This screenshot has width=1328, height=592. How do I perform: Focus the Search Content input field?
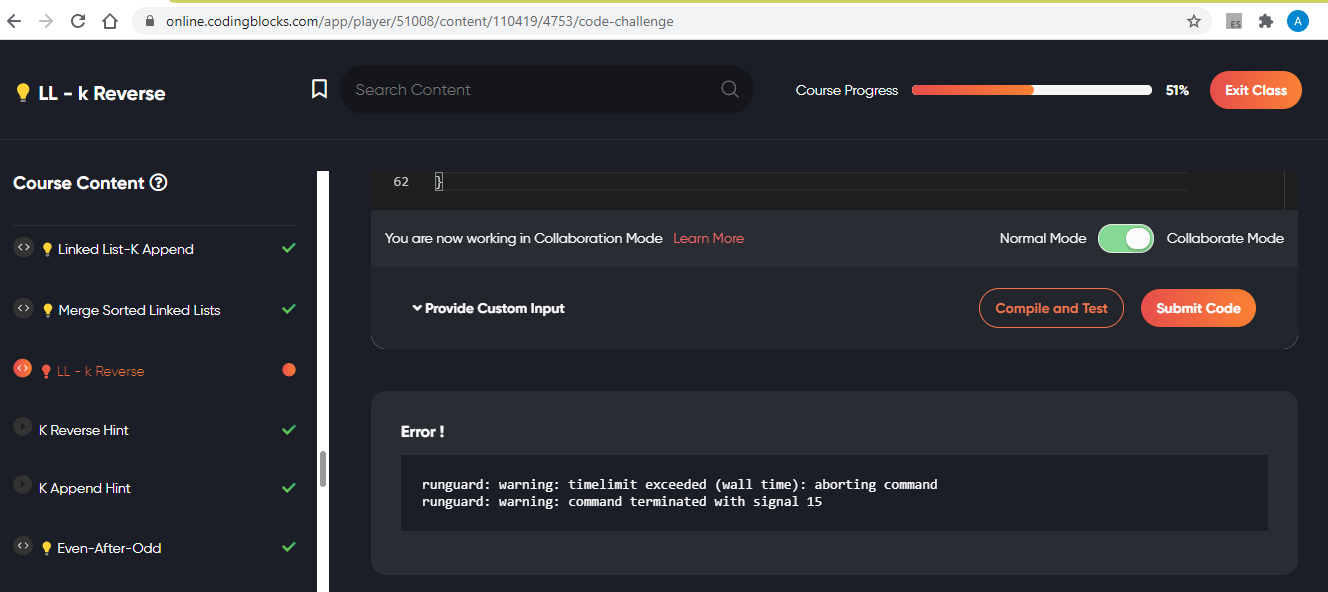[x=530, y=90]
